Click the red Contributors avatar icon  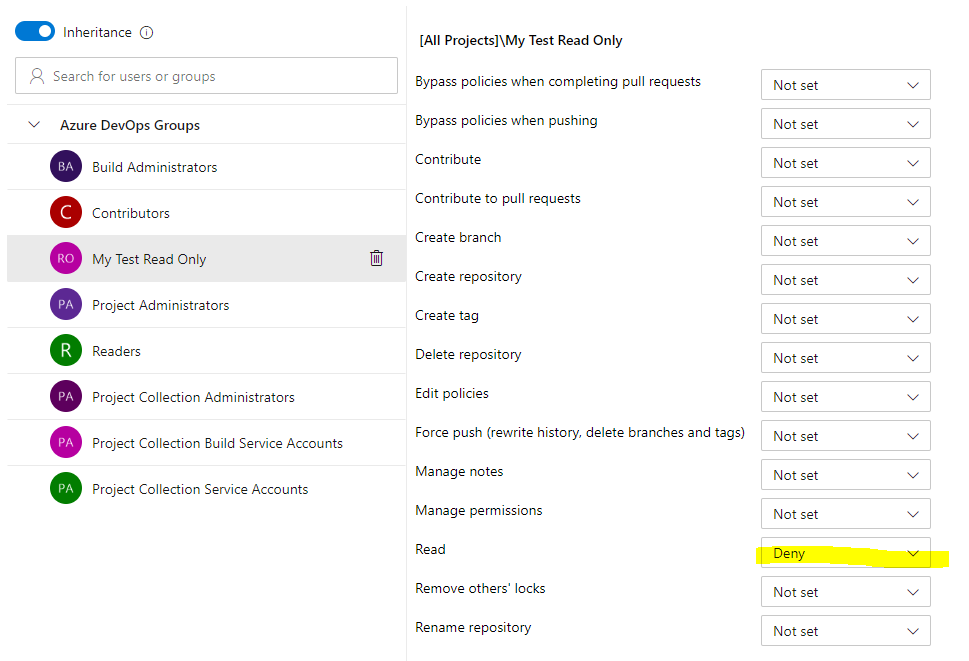coord(66,213)
